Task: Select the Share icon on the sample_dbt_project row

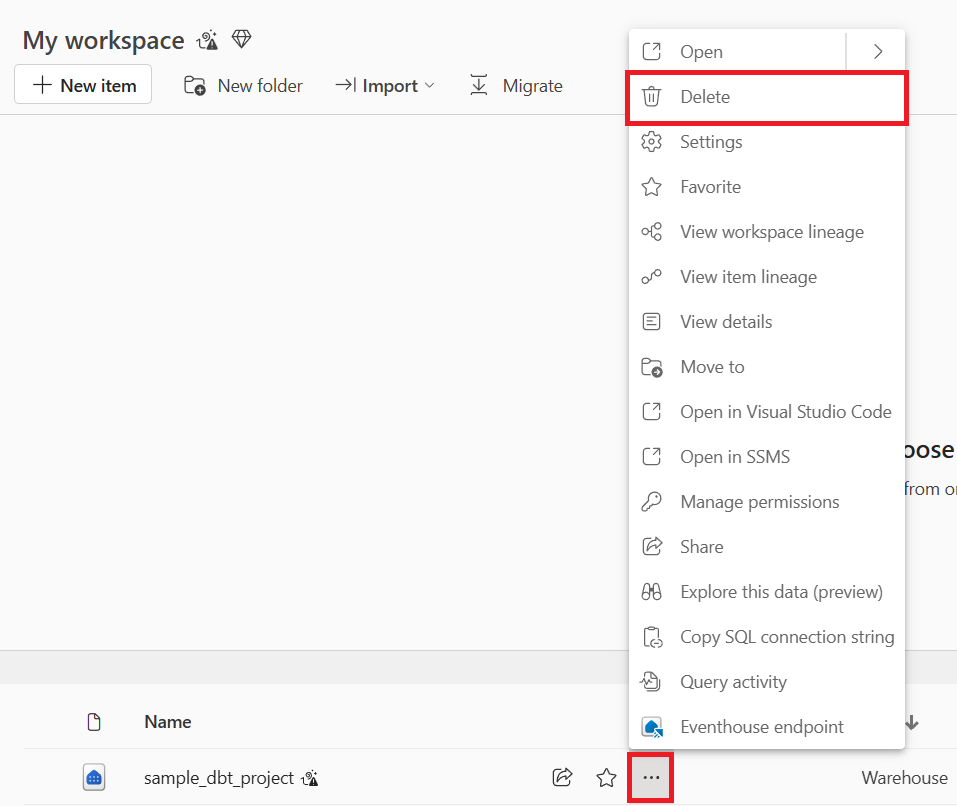Action: (562, 777)
